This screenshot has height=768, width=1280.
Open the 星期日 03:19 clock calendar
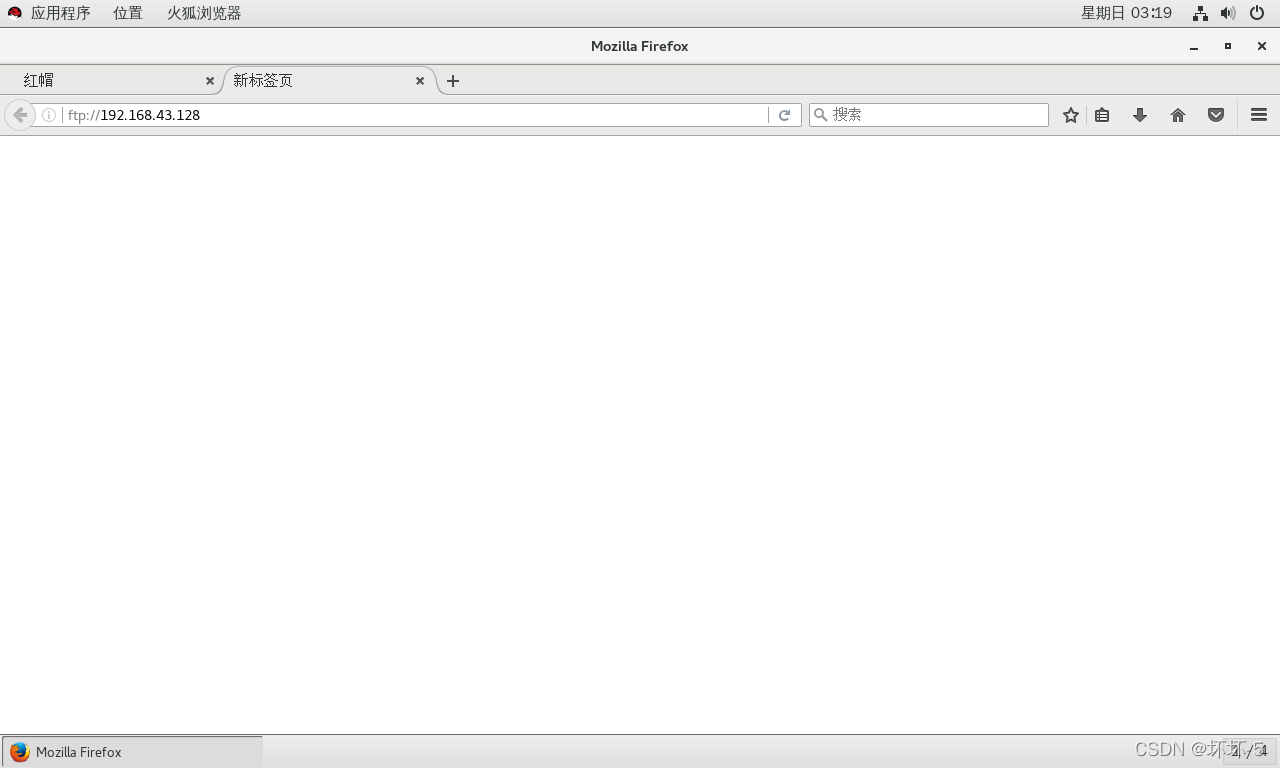point(1126,13)
